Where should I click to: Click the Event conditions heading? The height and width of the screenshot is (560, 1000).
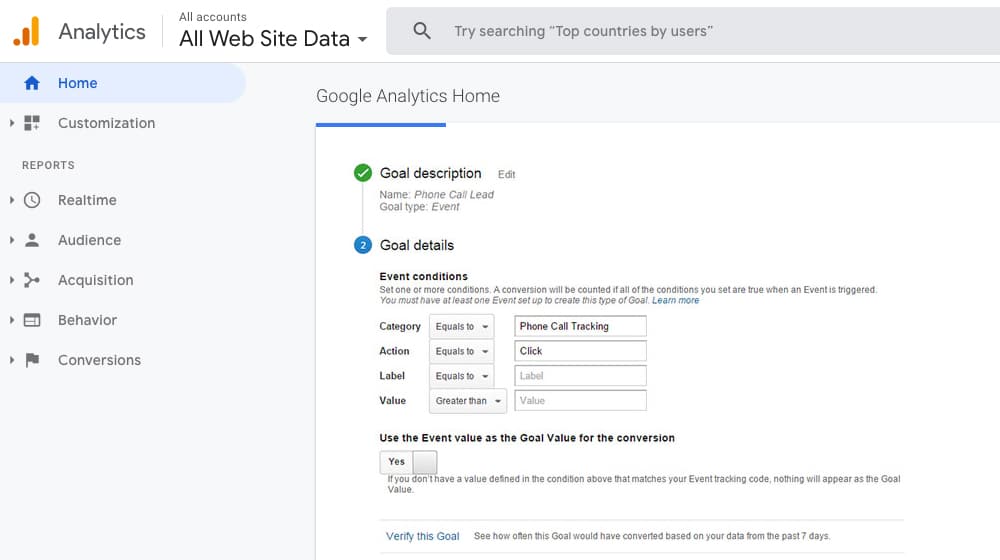(x=423, y=276)
